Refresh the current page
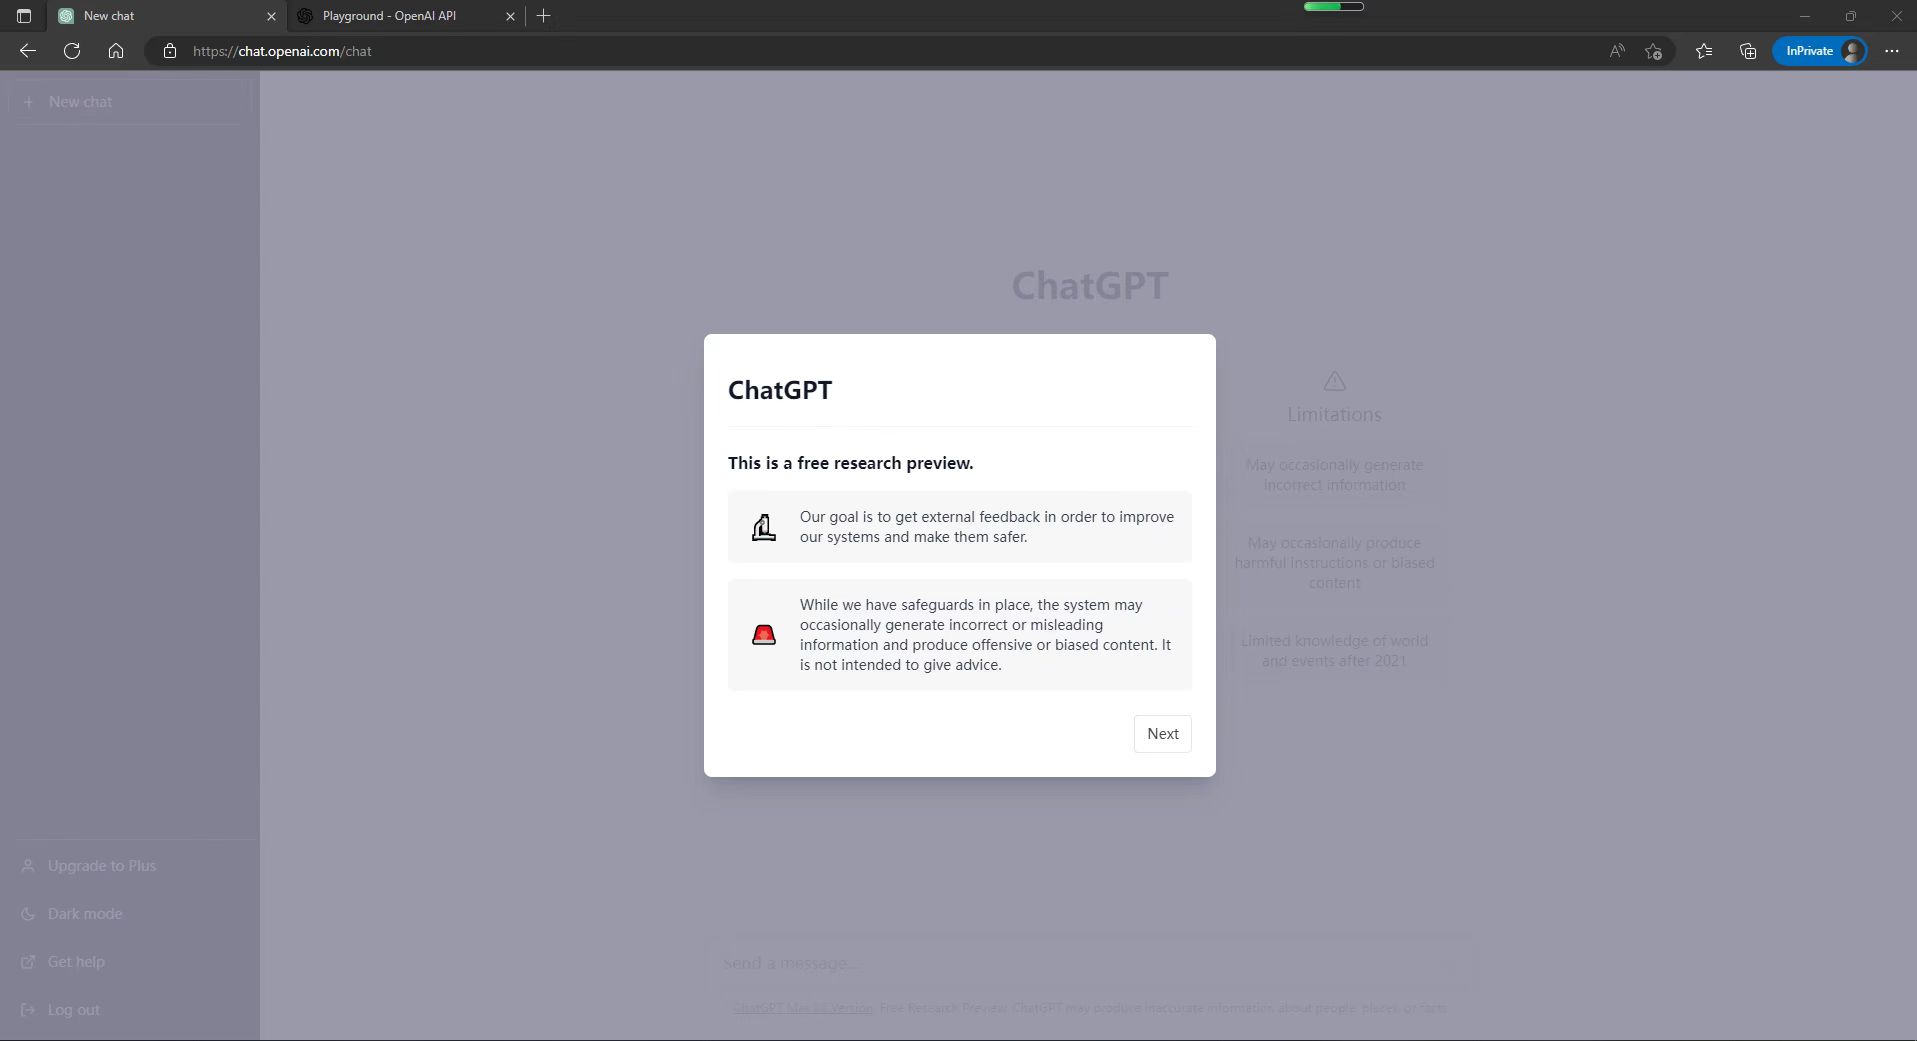Image resolution: width=1917 pixels, height=1041 pixels. (x=72, y=51)
